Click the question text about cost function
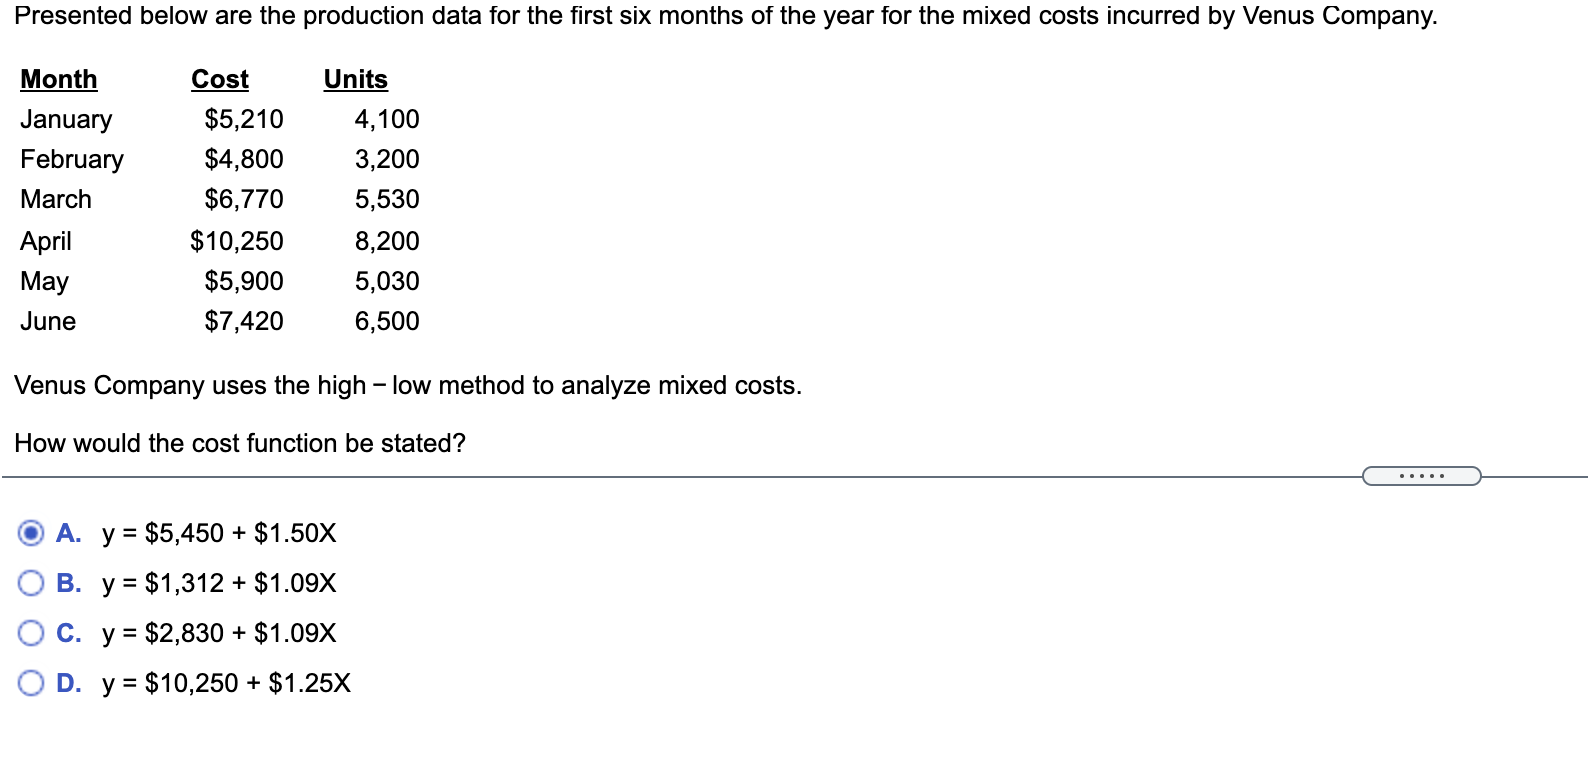Image resolution: width=1588 pixels, height=760 pixels. pyautogui.click(x=241, y=443)
